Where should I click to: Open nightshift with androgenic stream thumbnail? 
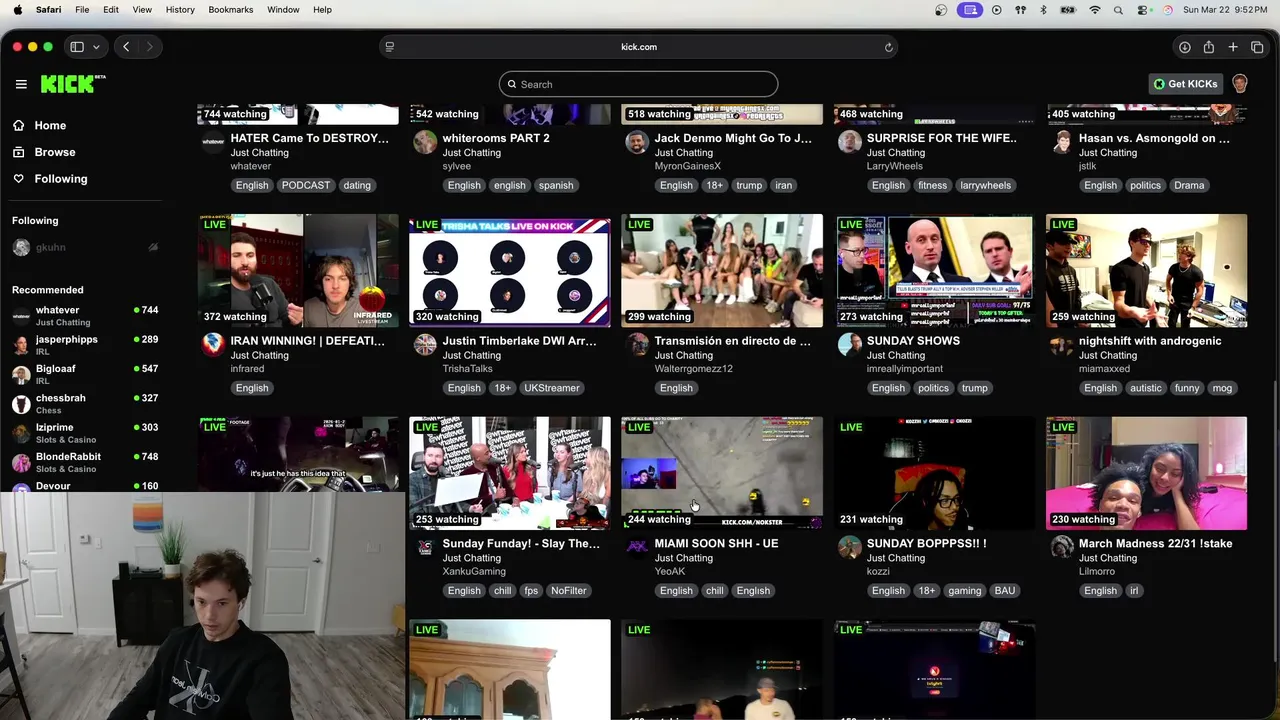(x=1146, y=271)
